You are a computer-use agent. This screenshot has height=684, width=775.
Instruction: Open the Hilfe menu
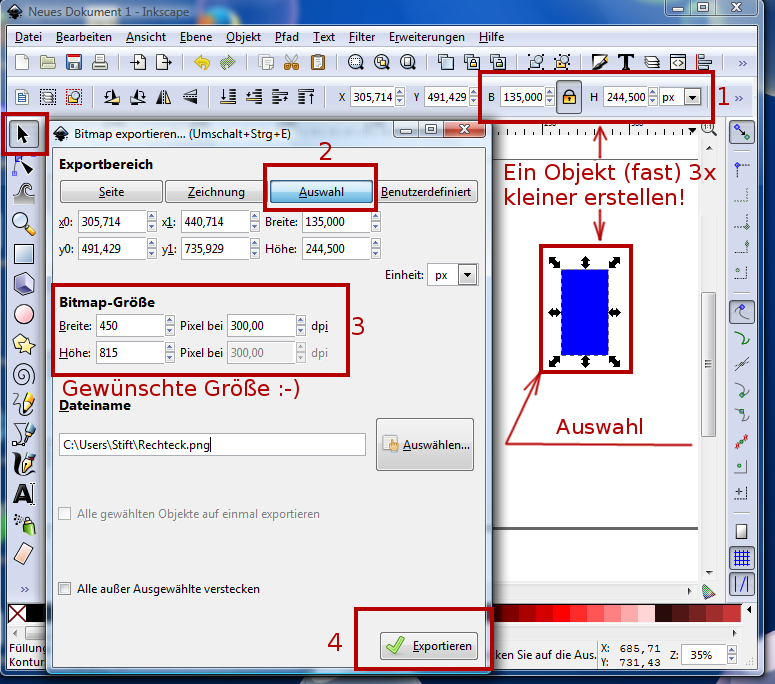[x=491, y=37]
